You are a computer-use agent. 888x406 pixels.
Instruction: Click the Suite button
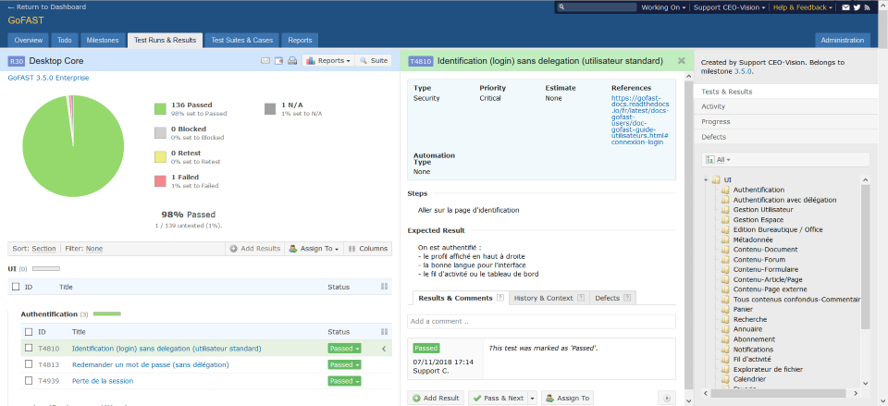(x=373, y=61)
